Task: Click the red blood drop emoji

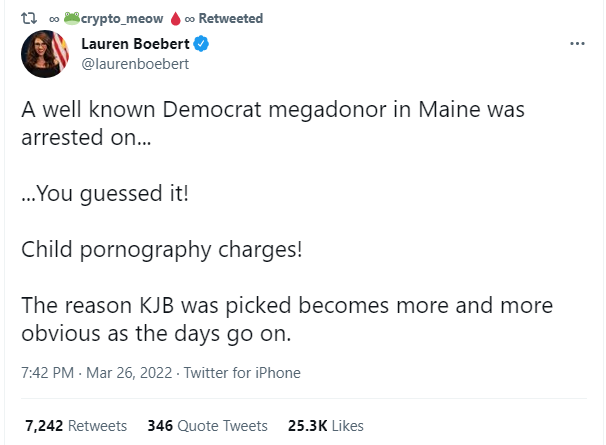Action: point(174,18)
